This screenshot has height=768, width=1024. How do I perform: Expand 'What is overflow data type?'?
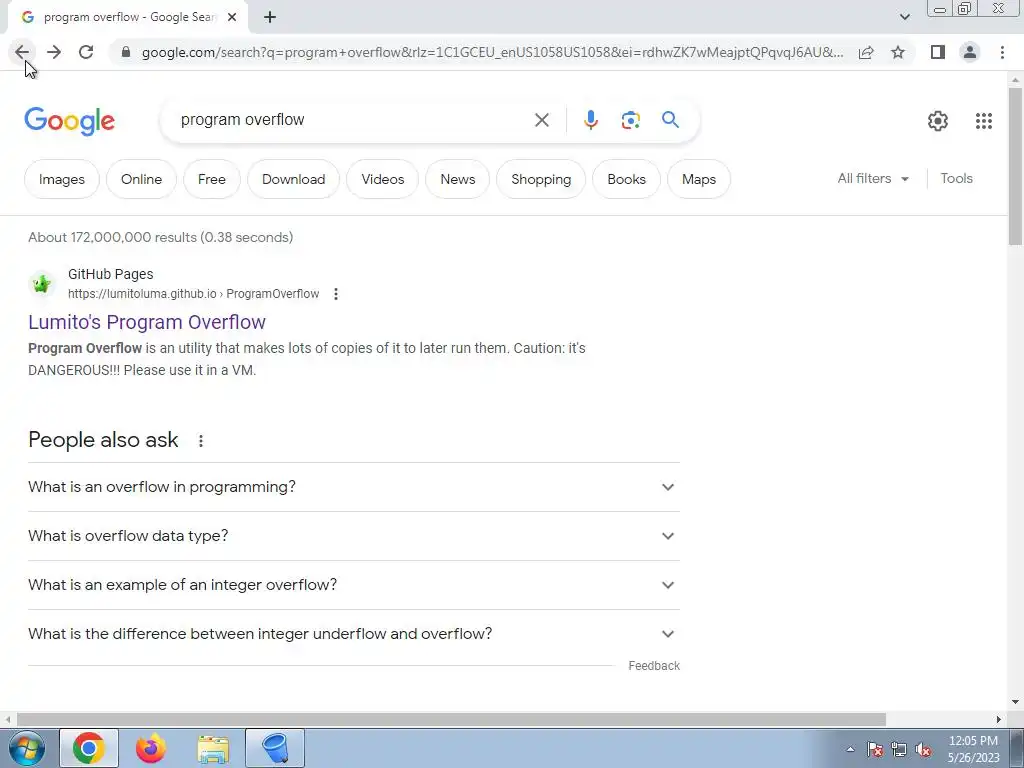(354, 536)
